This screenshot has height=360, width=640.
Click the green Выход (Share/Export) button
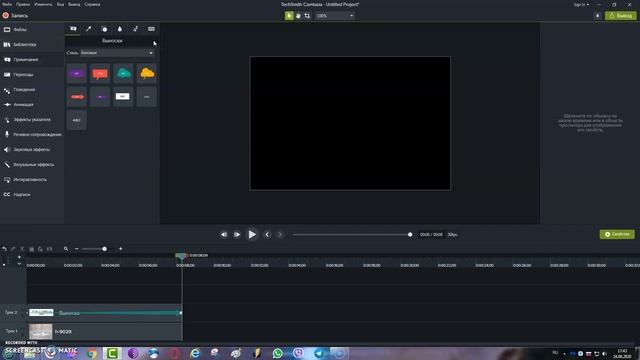point(620,16)
